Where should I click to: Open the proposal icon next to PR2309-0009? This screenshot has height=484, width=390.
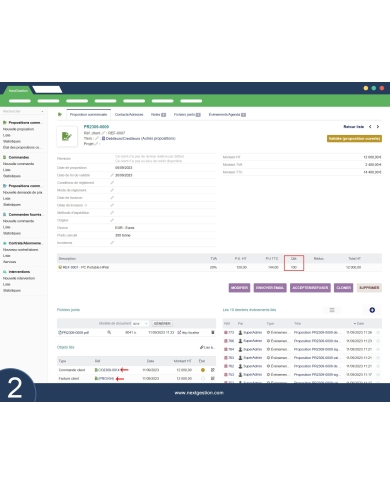coord(67,136)
